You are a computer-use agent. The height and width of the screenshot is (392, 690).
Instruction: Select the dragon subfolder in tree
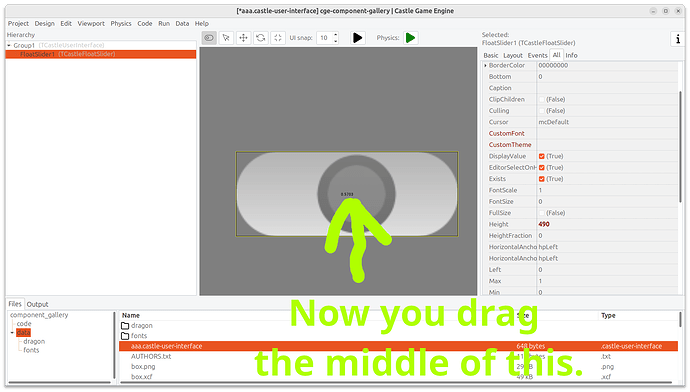34,341
